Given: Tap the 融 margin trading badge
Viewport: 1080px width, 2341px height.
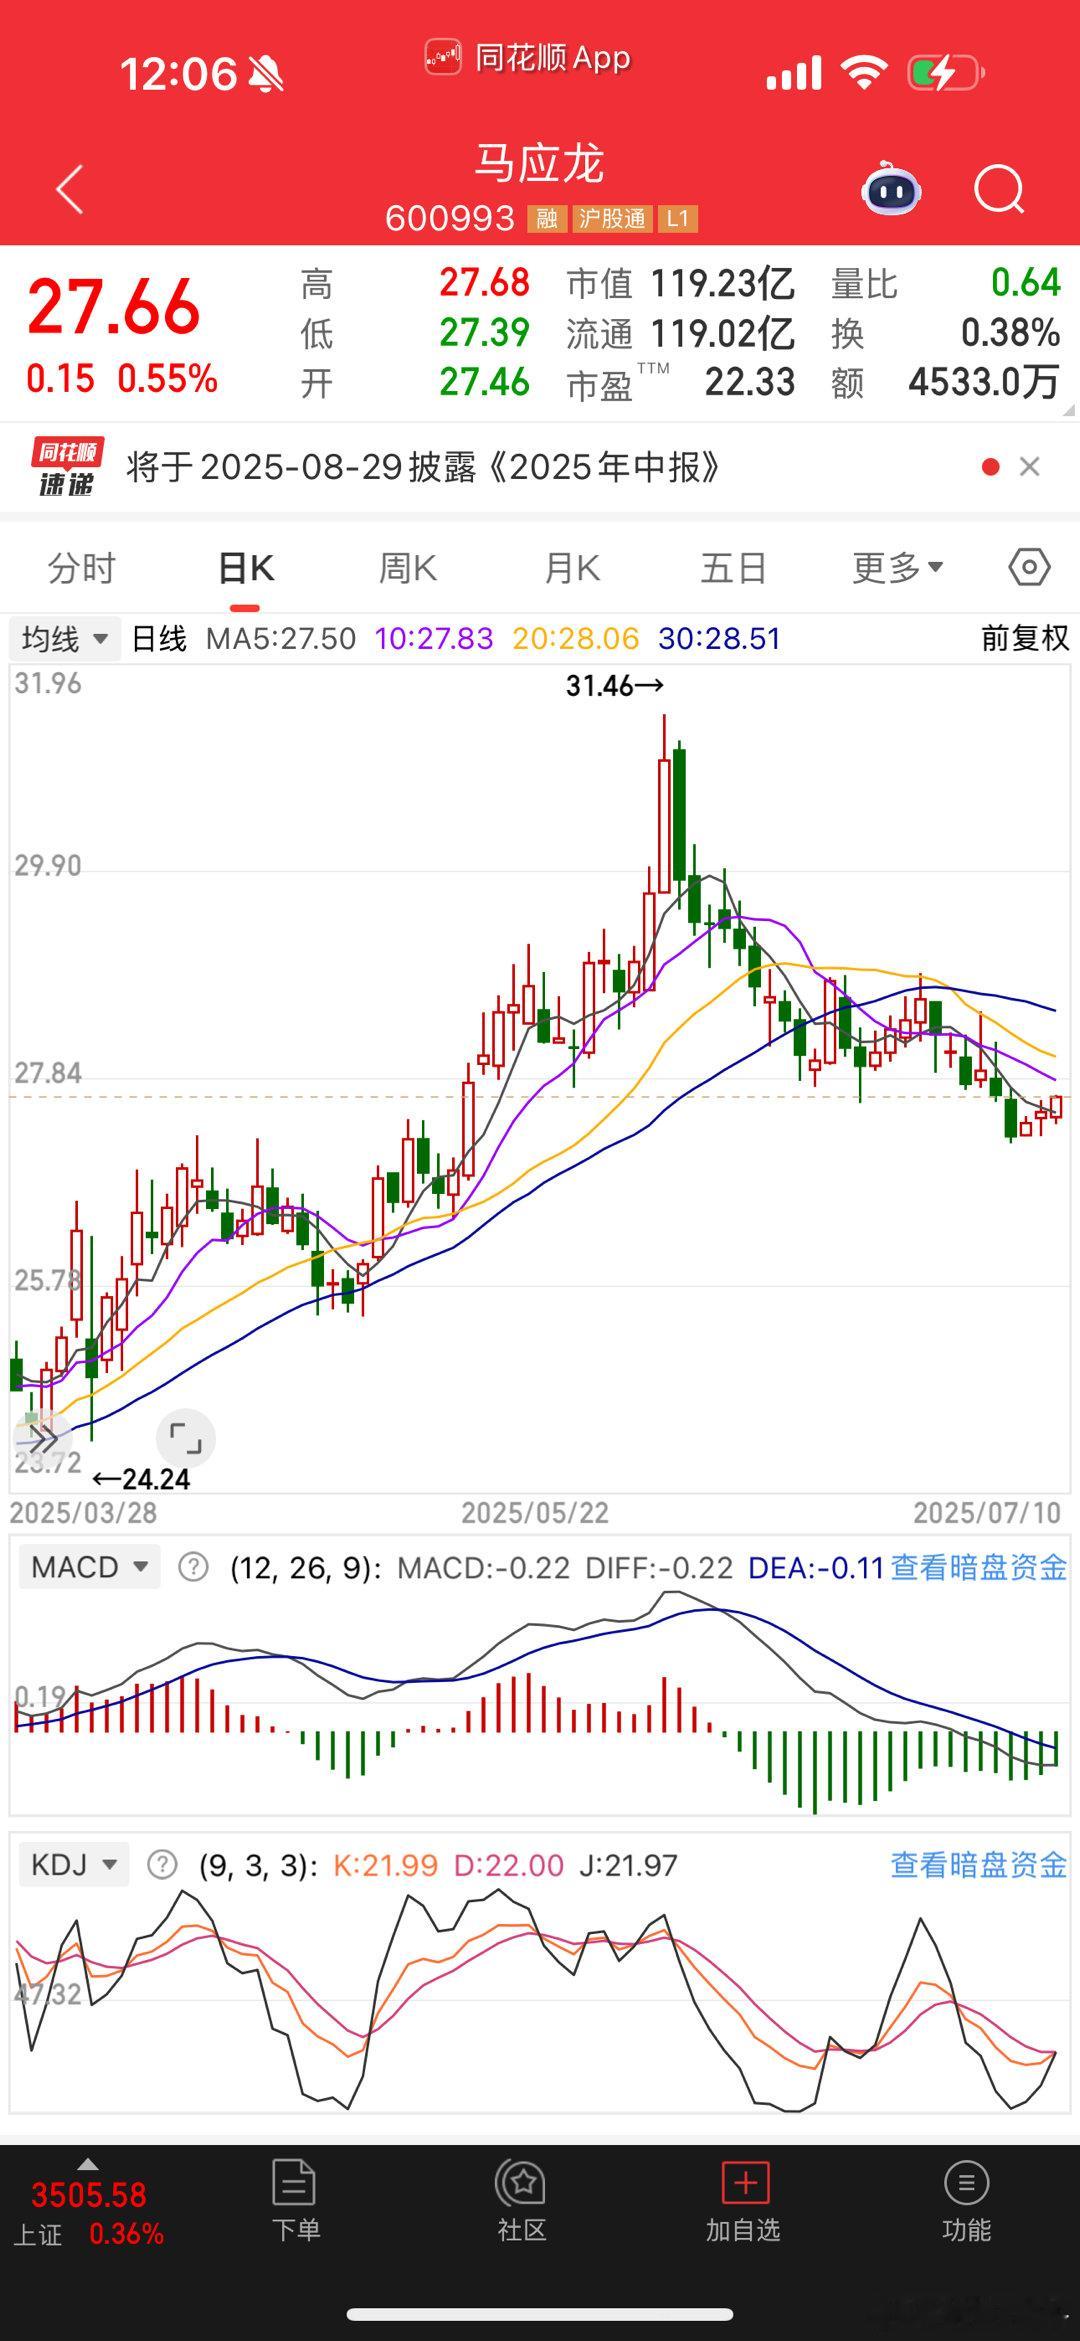Looking at the screenshot, I should click(547, 218).
